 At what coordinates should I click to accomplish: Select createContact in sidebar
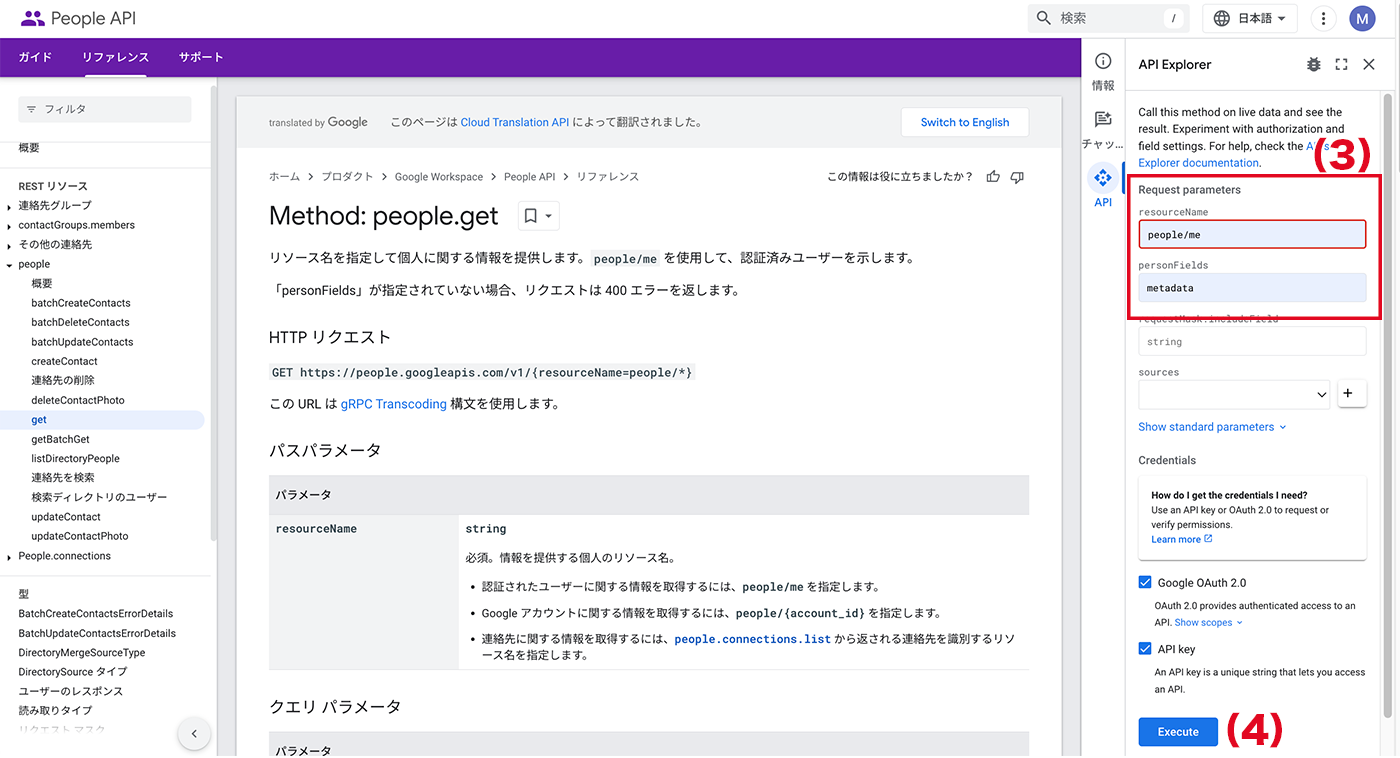(65, 361)
